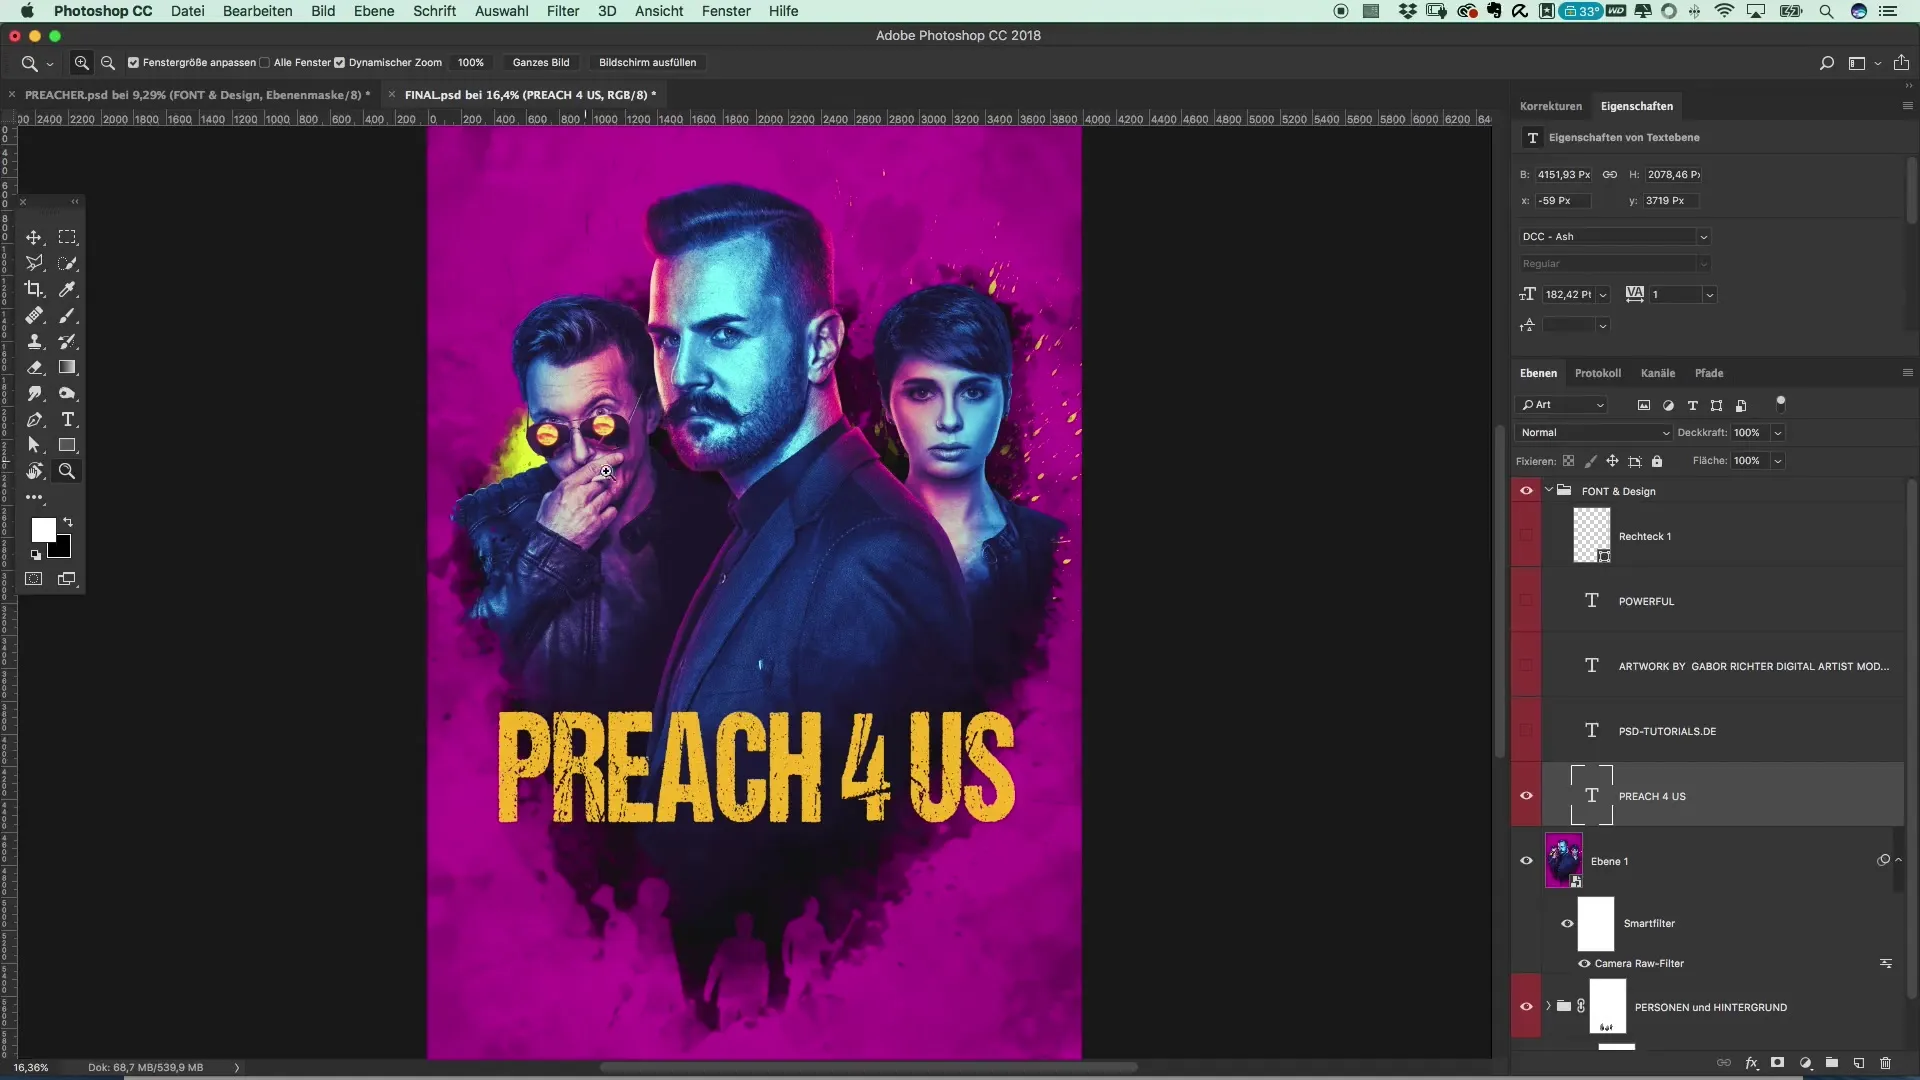Image resolution: width=1920 pixels, height=1080 pixels.
Task: Select the Eyedropper tool
Action: (67, 289)
